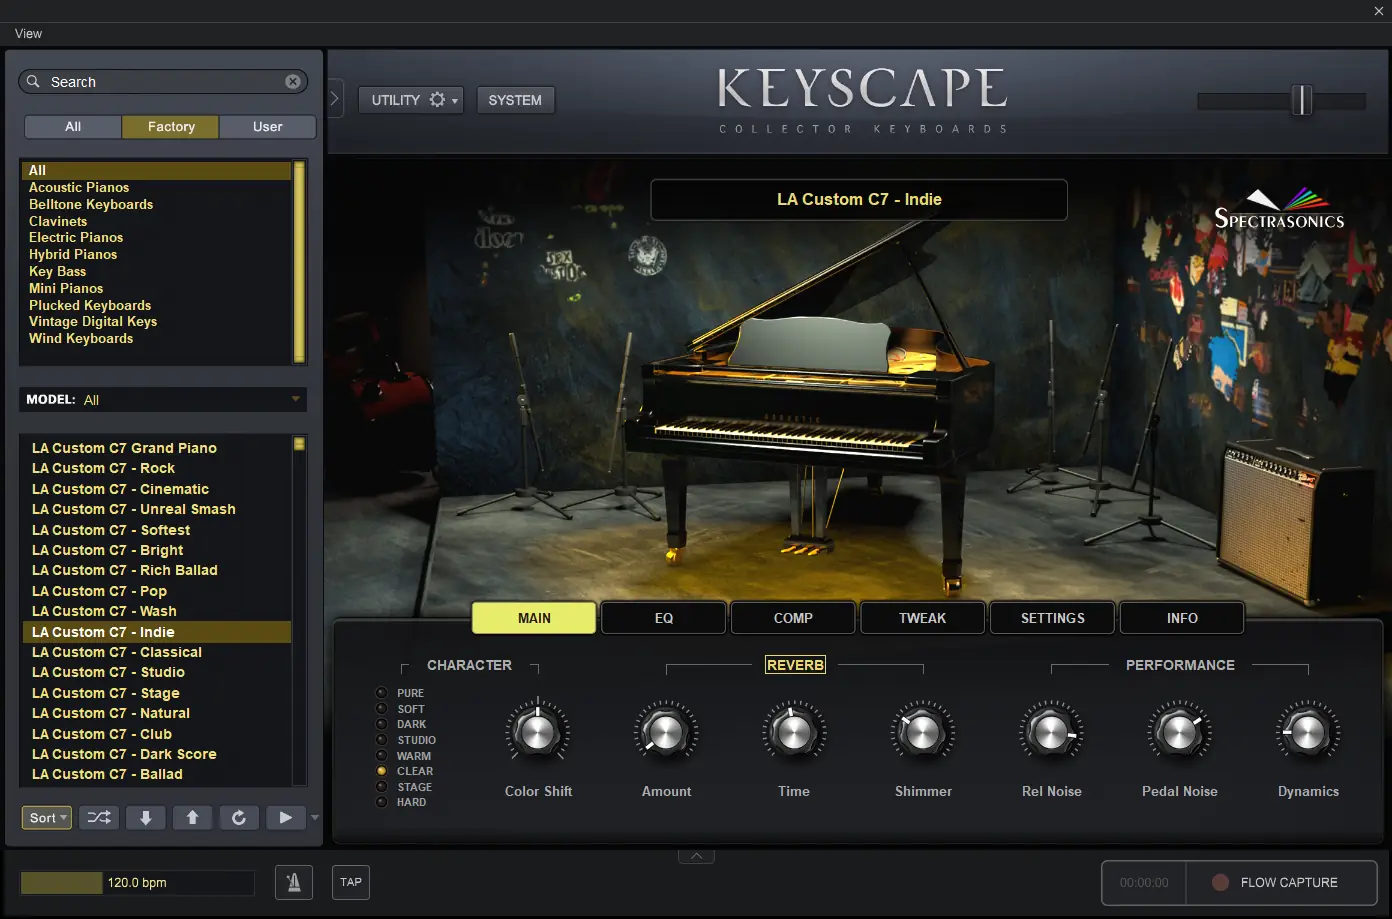Show Factory patches in the browser
Screen dimensions: 1392x919
coord(171,127)
